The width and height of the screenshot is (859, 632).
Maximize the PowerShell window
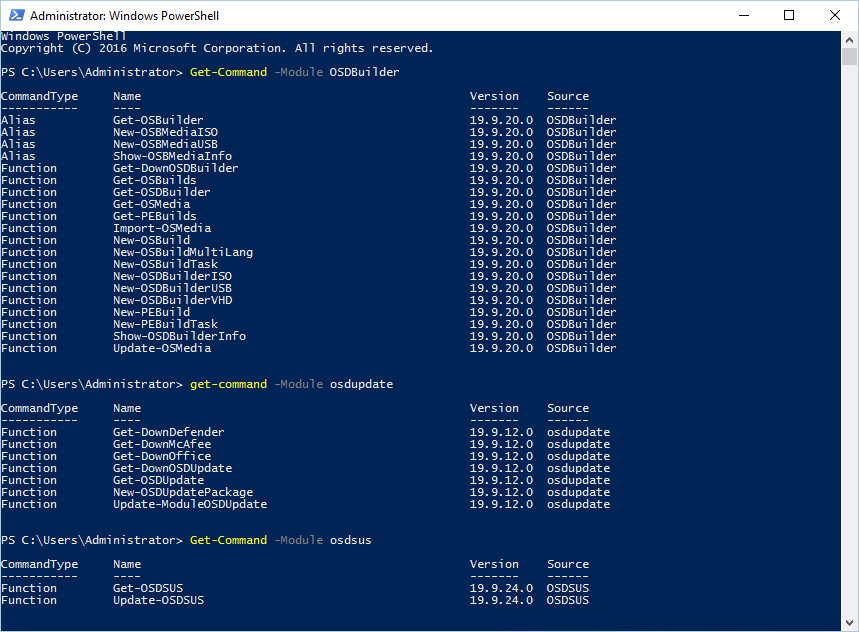click(789, 15)
